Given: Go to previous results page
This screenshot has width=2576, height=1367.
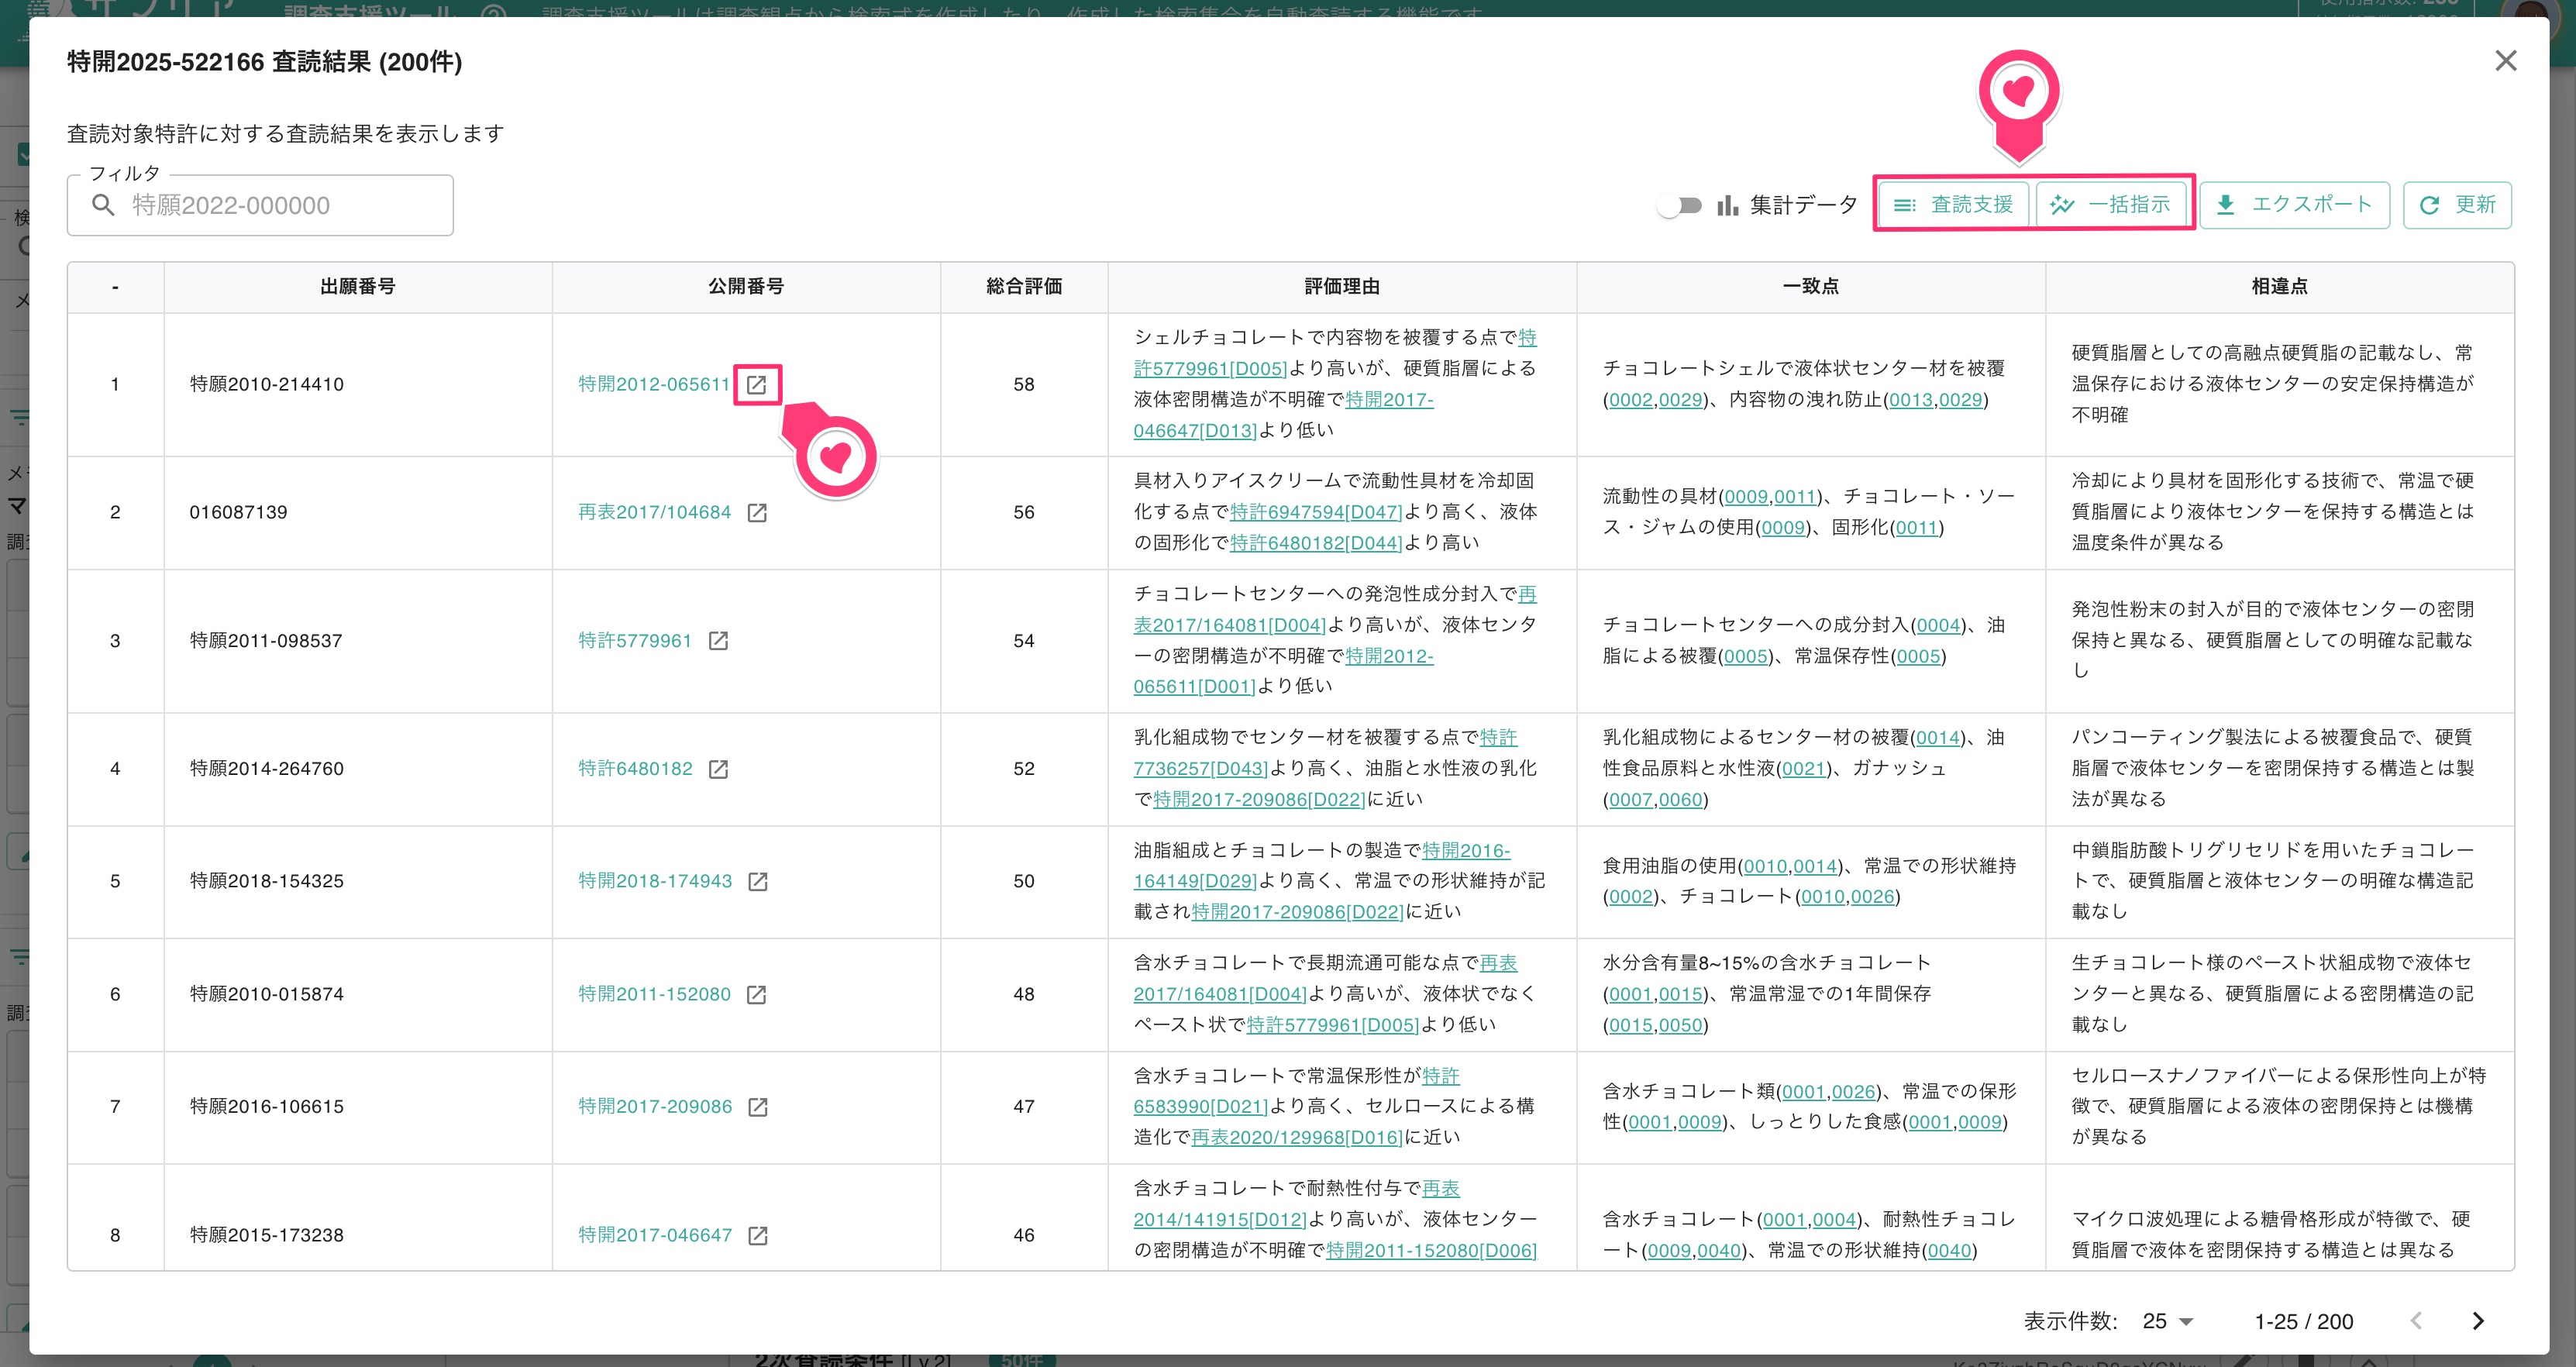Looking at the screenshot, I should (2416, 1321).
